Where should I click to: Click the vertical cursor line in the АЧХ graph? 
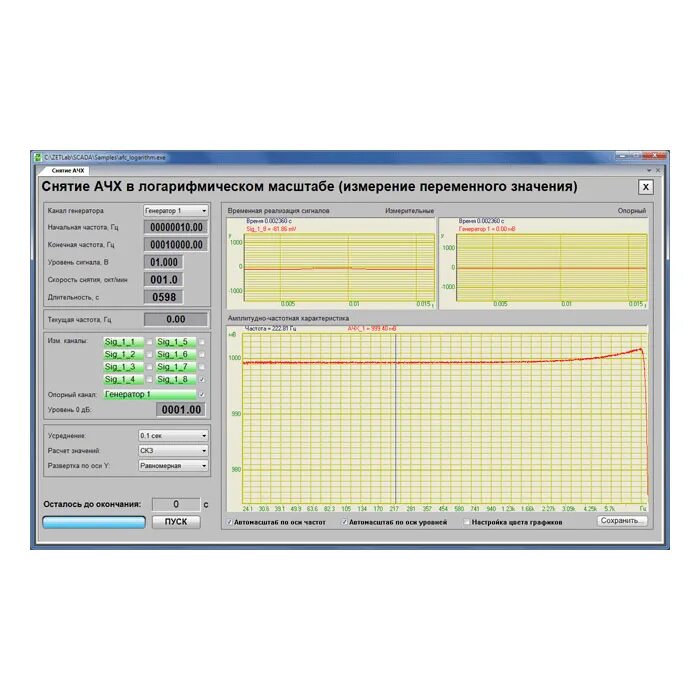coord(396,419)
